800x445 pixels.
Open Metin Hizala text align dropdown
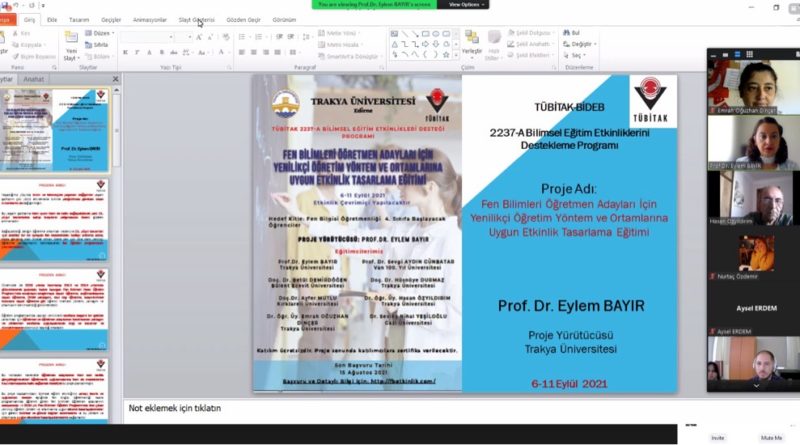coord(340,45)
